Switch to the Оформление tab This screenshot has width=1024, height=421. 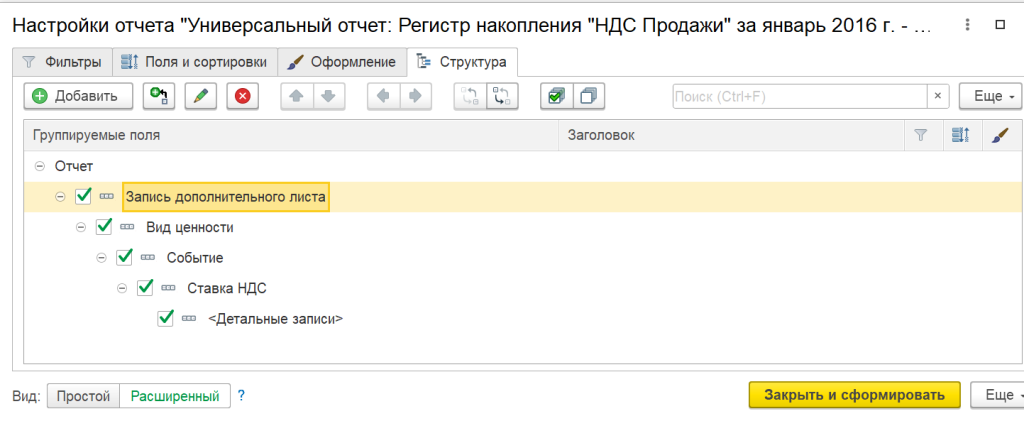(x=342, y=62)
